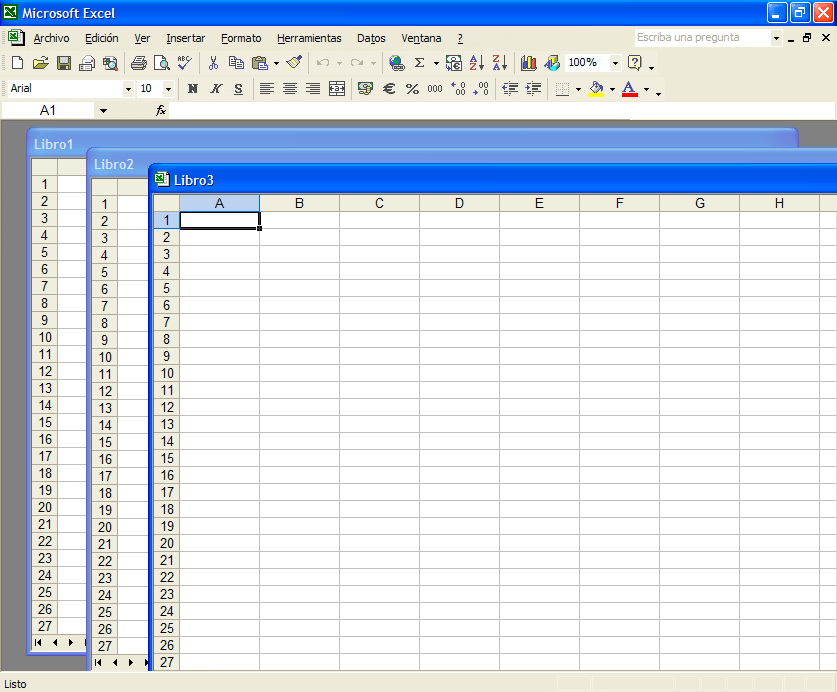837x692 pixels.
Task: Open the Formato menu
Action: (x=241, y=38)
